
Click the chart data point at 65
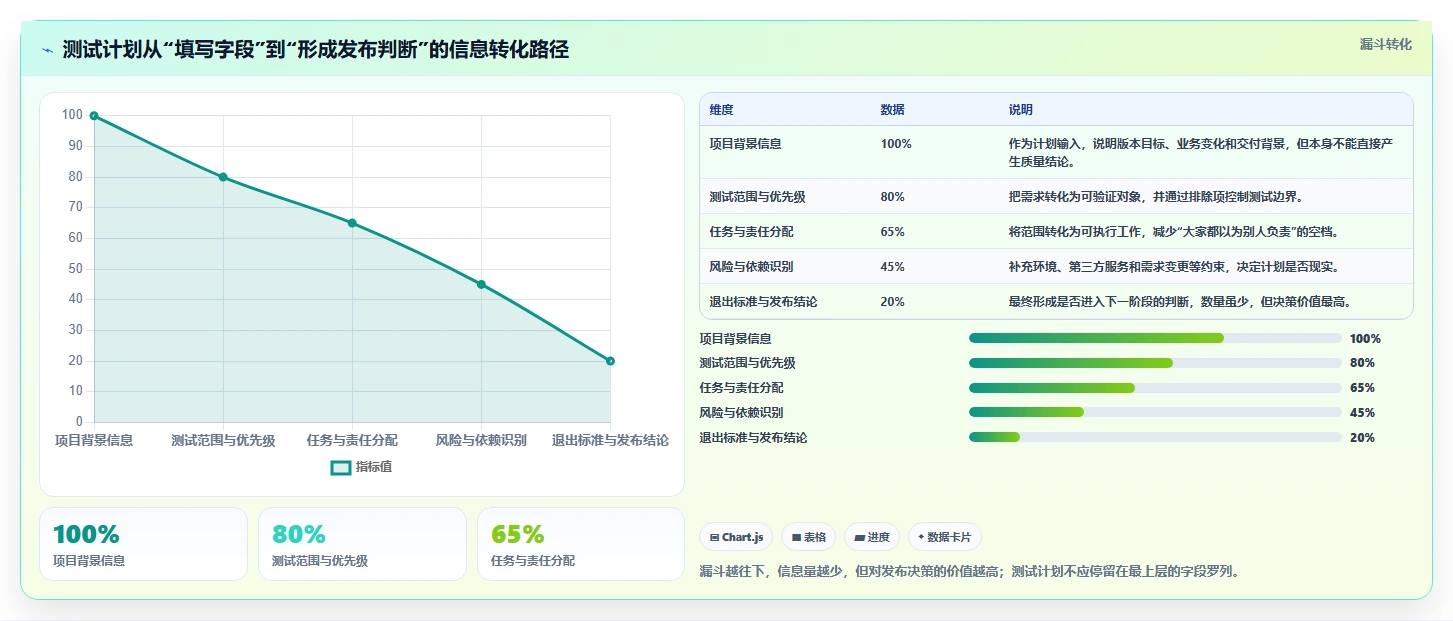click(x=352, y=223)
